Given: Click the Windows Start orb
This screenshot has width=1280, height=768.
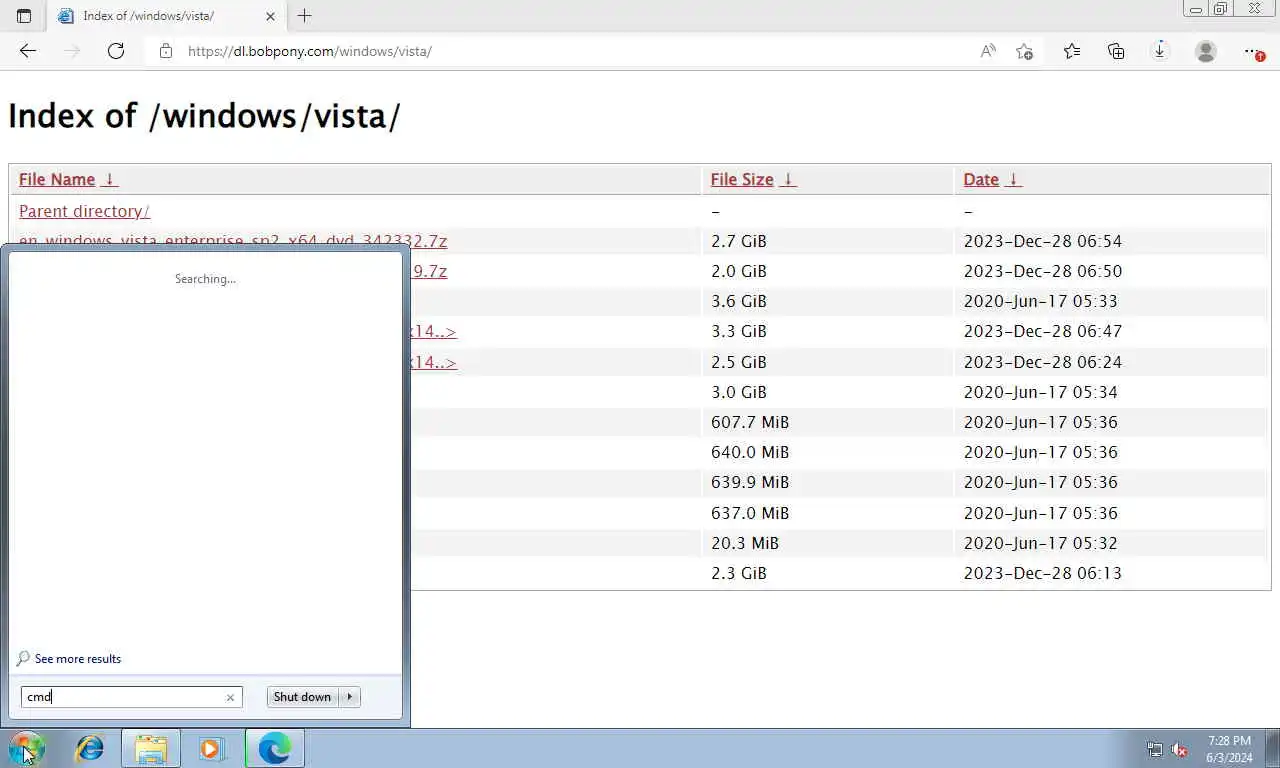Looking at the screenshot, I should tap(26, 748).
